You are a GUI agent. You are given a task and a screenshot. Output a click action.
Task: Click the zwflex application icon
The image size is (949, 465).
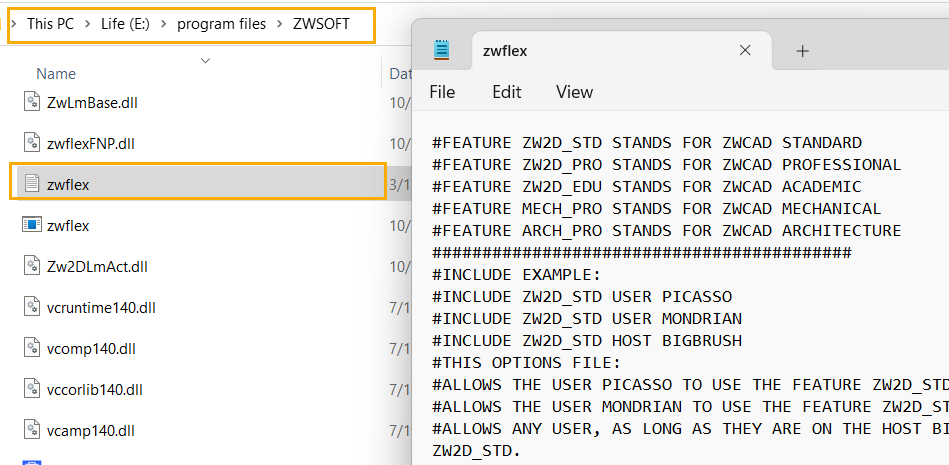[32, 225]
